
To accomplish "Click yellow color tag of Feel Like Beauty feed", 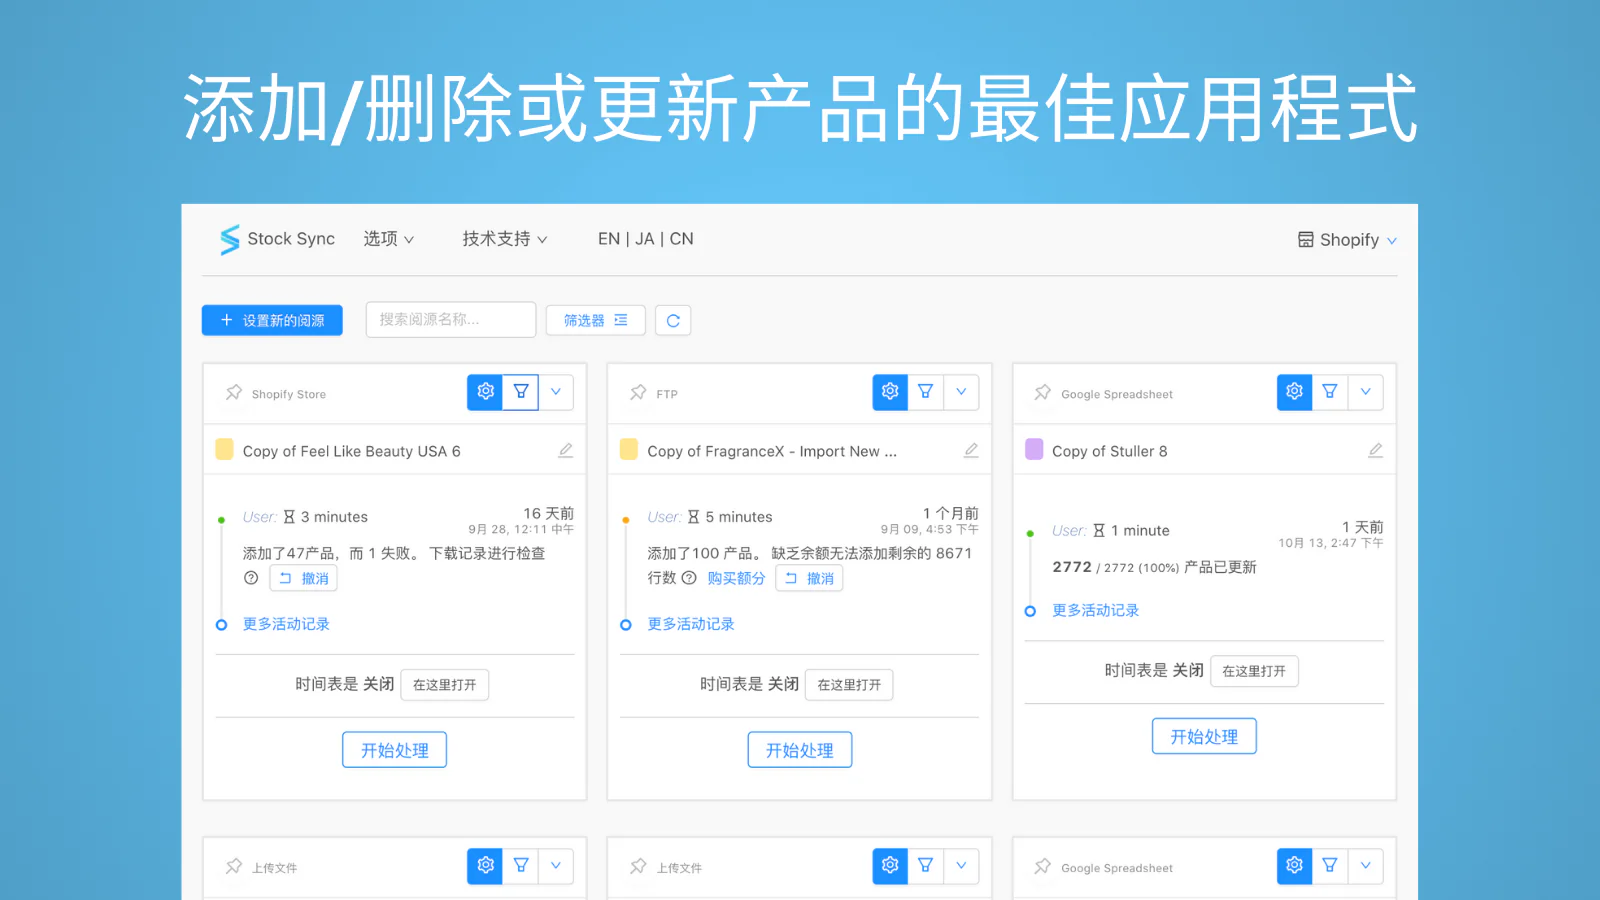I will 225,449.
